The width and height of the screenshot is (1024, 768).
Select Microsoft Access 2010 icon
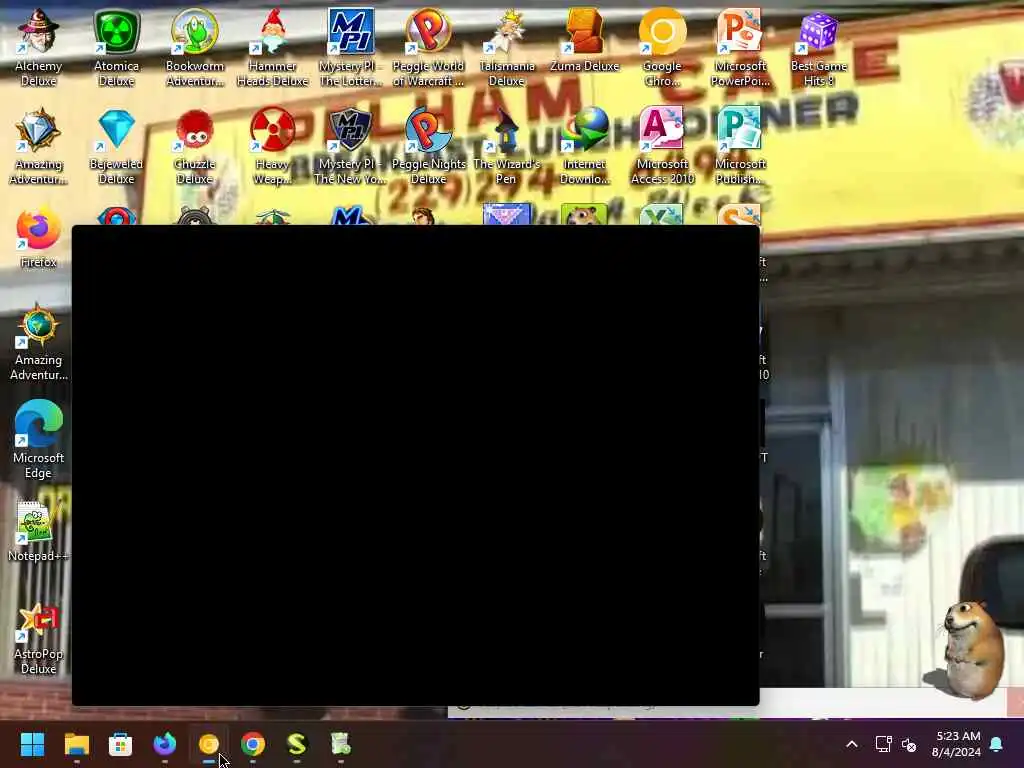[x=662, y=145]
